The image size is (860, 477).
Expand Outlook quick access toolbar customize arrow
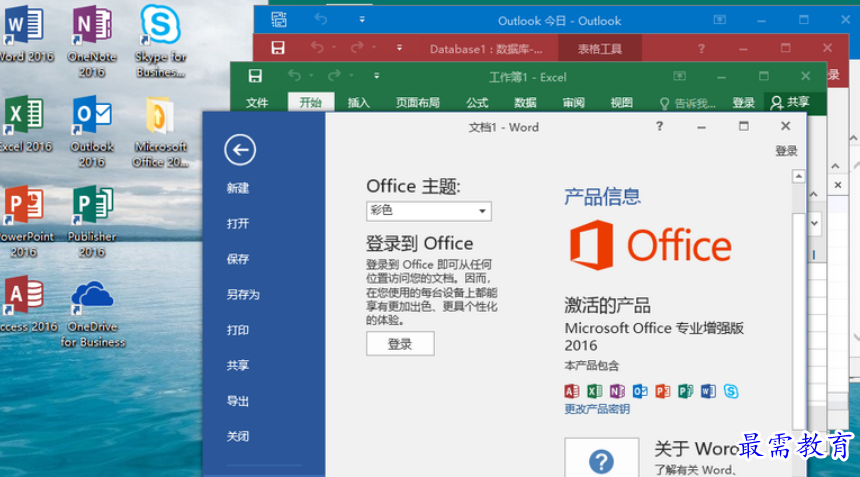(362, 20)
